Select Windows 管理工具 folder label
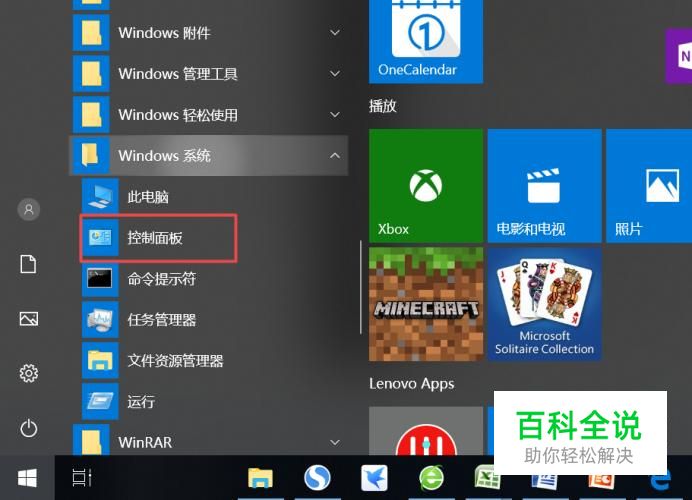This screenshot has height=500, width=692. coord(178,74)
